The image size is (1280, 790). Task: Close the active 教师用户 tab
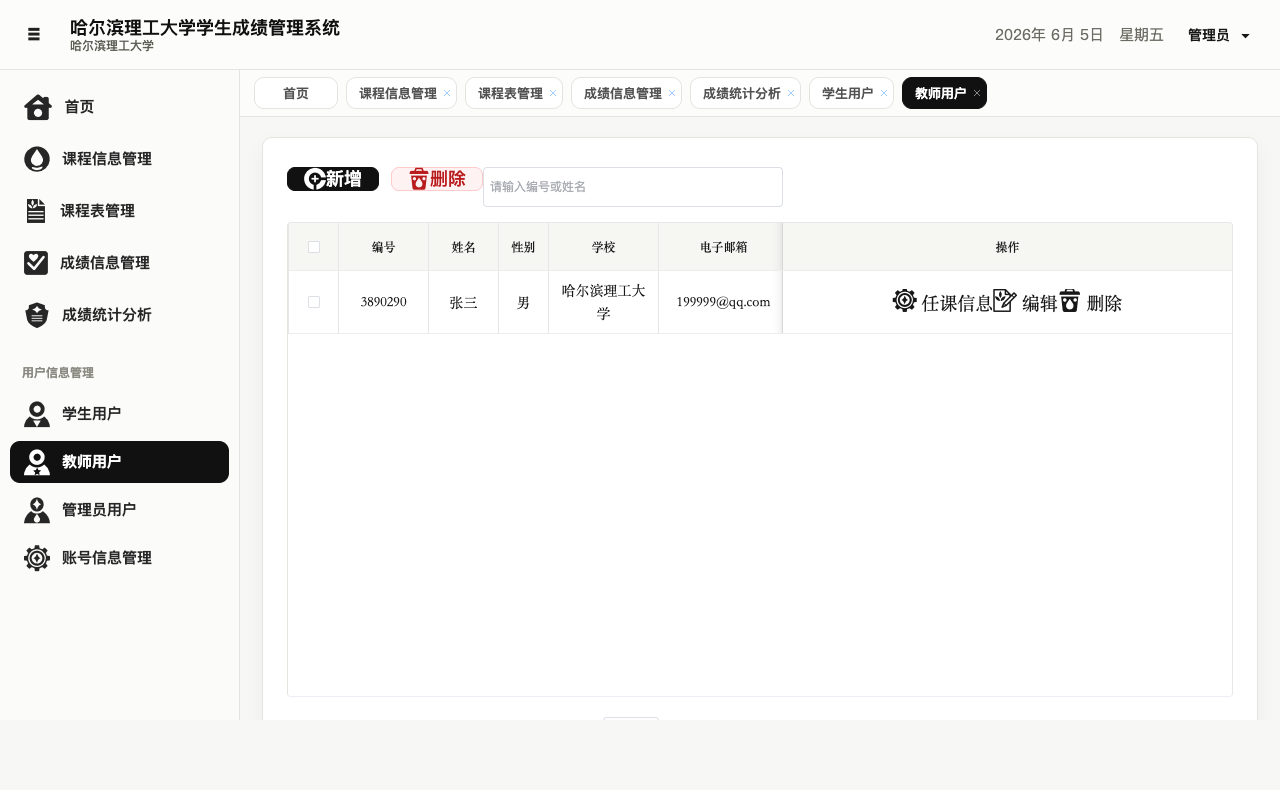[x=977, y=93]
